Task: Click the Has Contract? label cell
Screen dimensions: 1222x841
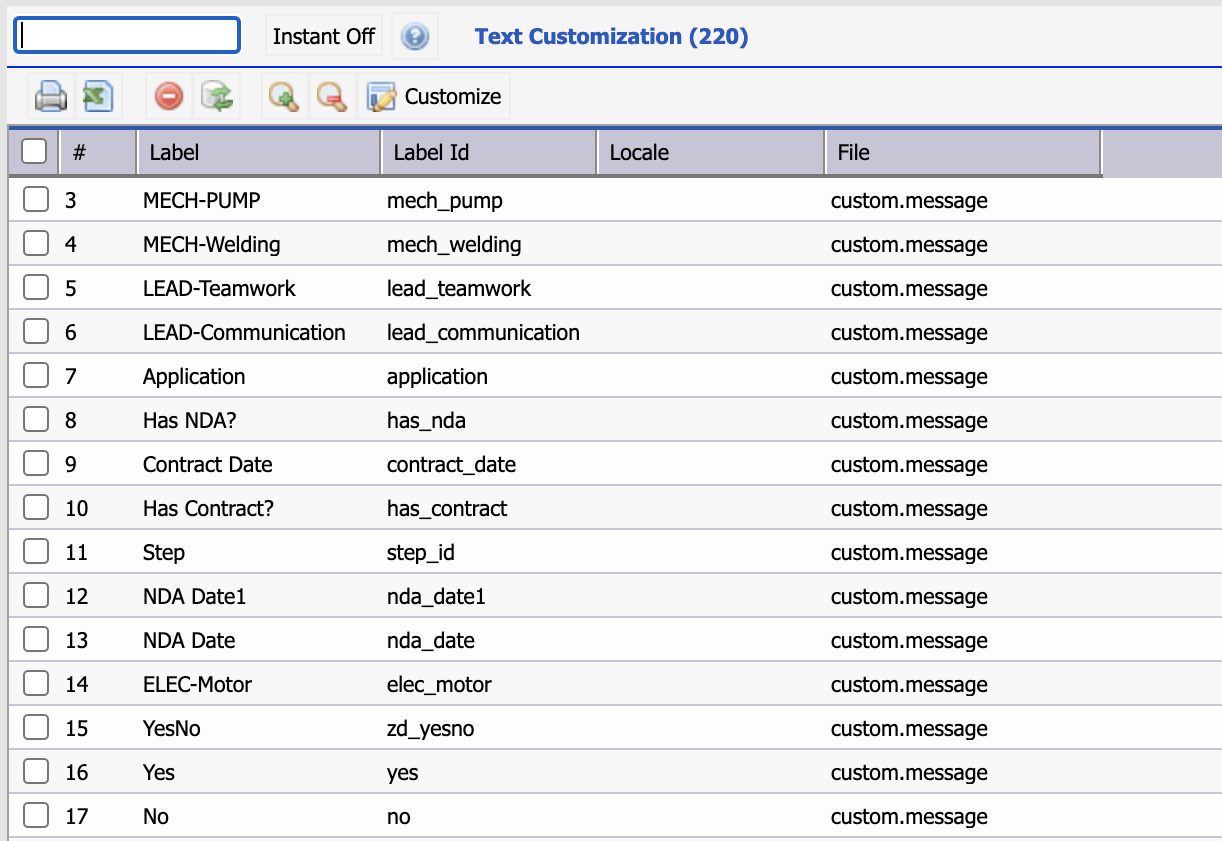Action: (208, 509)
